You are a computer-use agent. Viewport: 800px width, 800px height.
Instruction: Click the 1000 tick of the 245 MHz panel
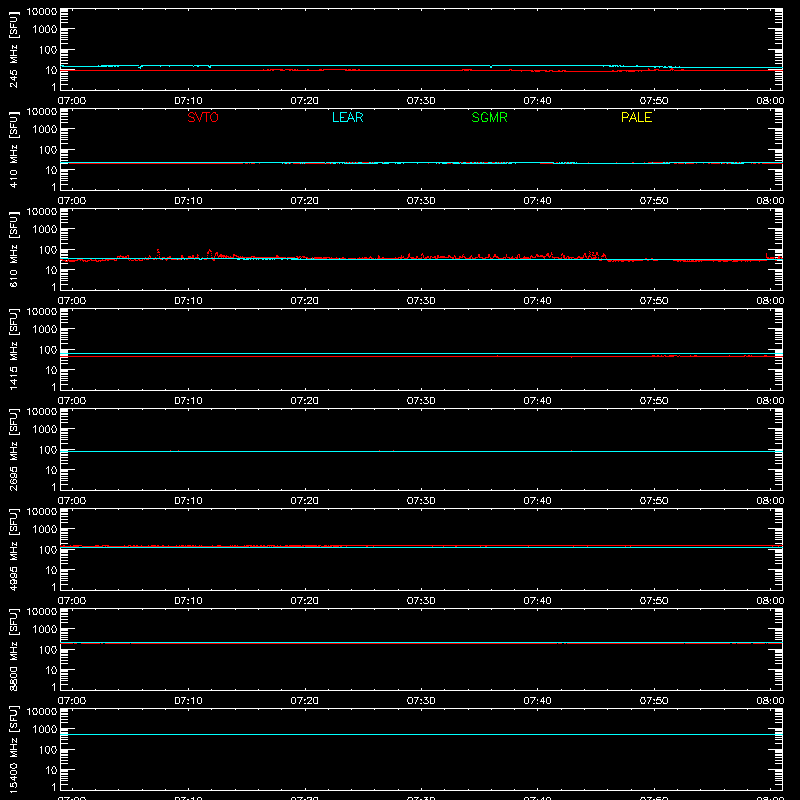45,30
